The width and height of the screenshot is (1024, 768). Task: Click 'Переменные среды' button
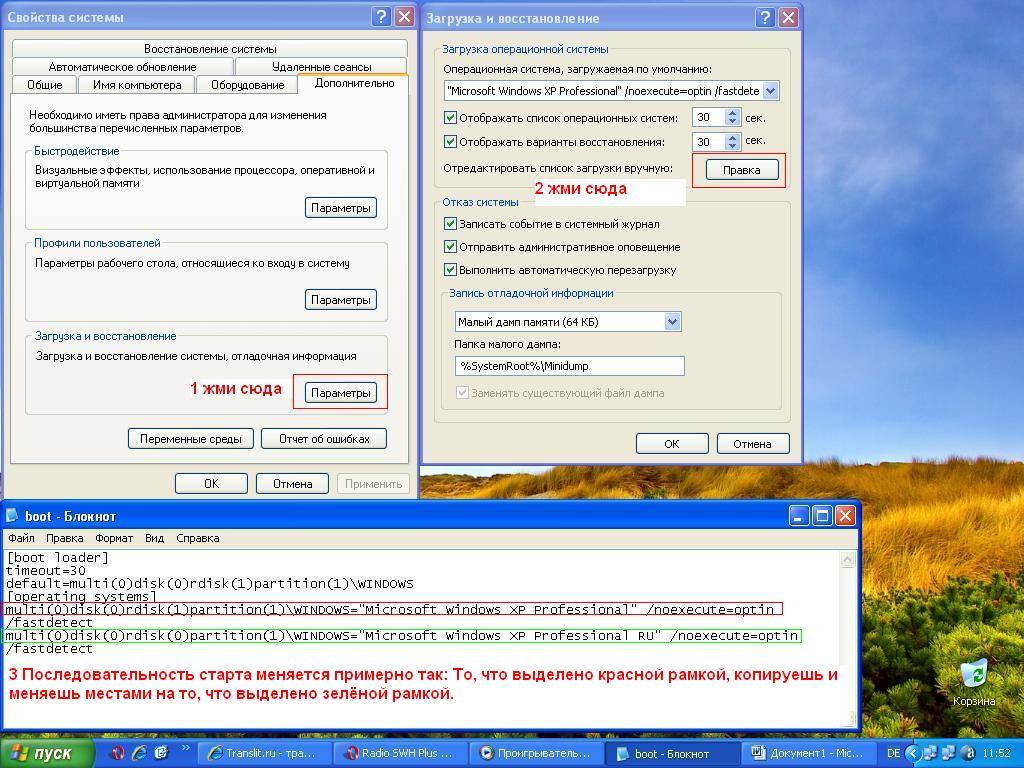click(191, 439)
